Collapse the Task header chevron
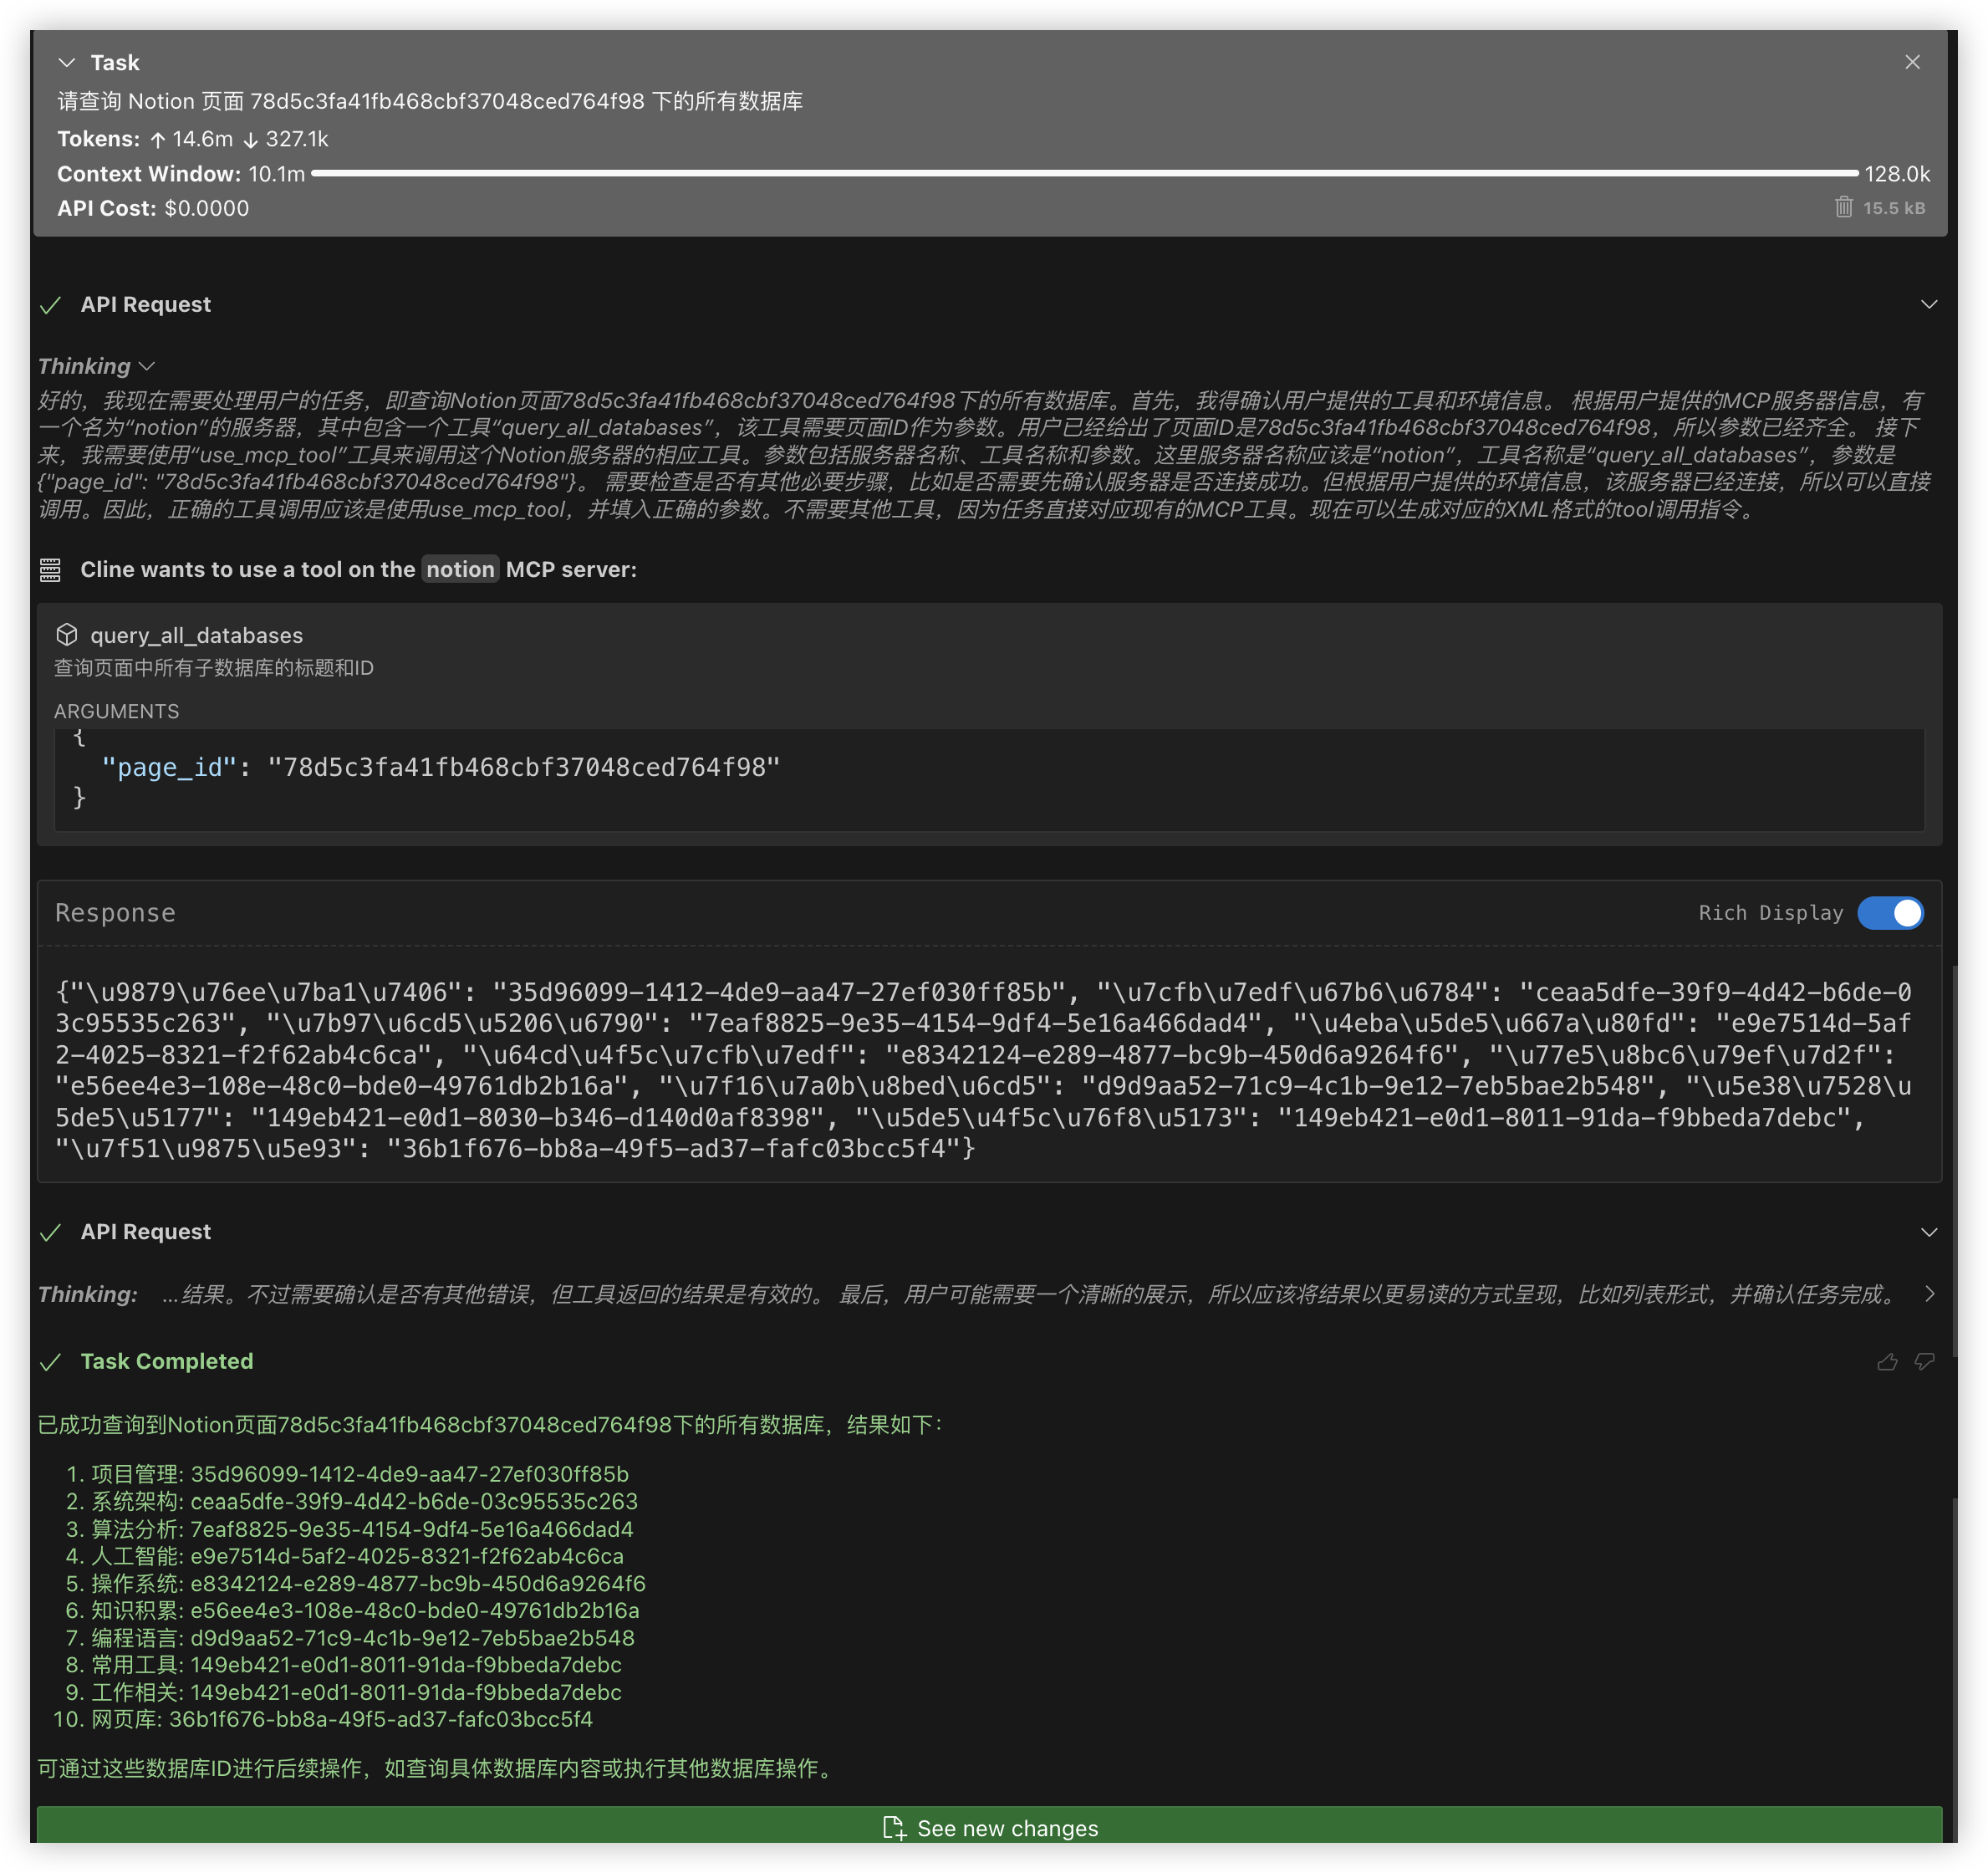 [67, 63]
